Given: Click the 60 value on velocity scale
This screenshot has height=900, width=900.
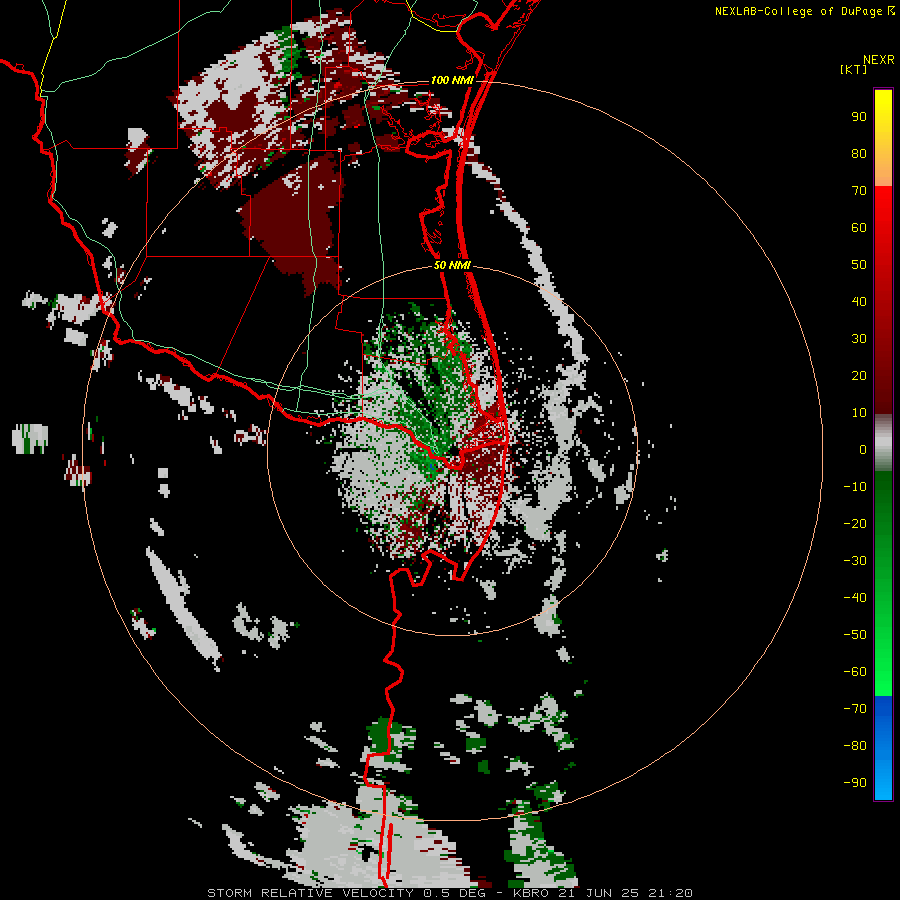Looking at the screenshot, I should point(859,227).
